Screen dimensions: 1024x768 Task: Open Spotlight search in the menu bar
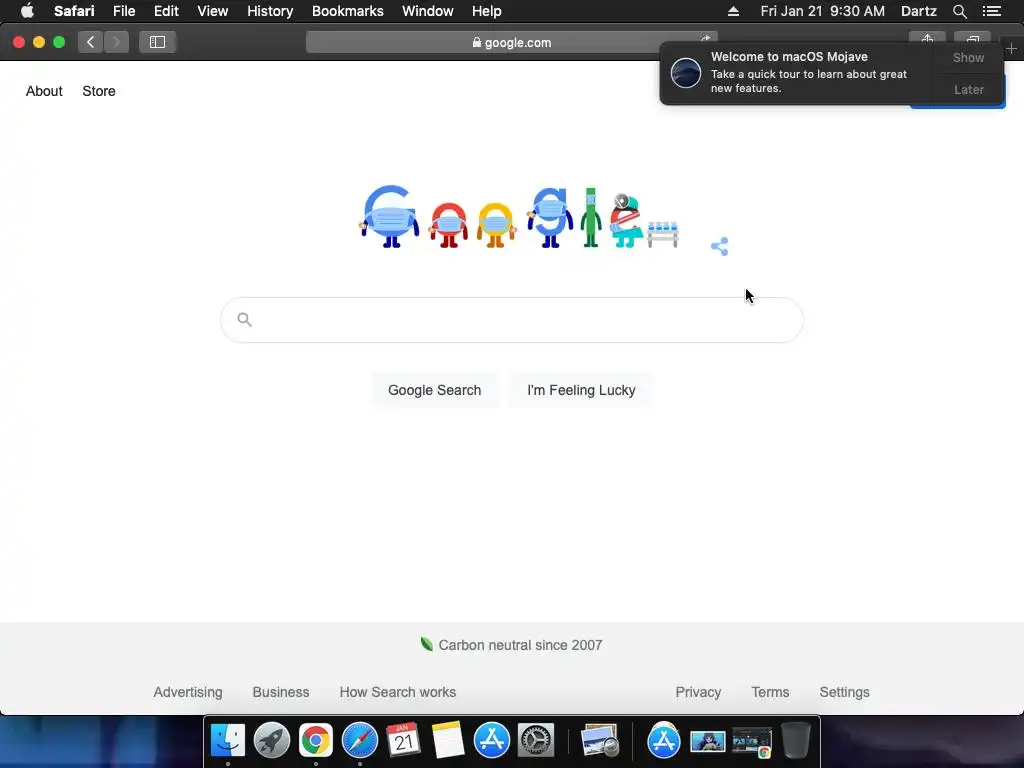click(959, 11)
